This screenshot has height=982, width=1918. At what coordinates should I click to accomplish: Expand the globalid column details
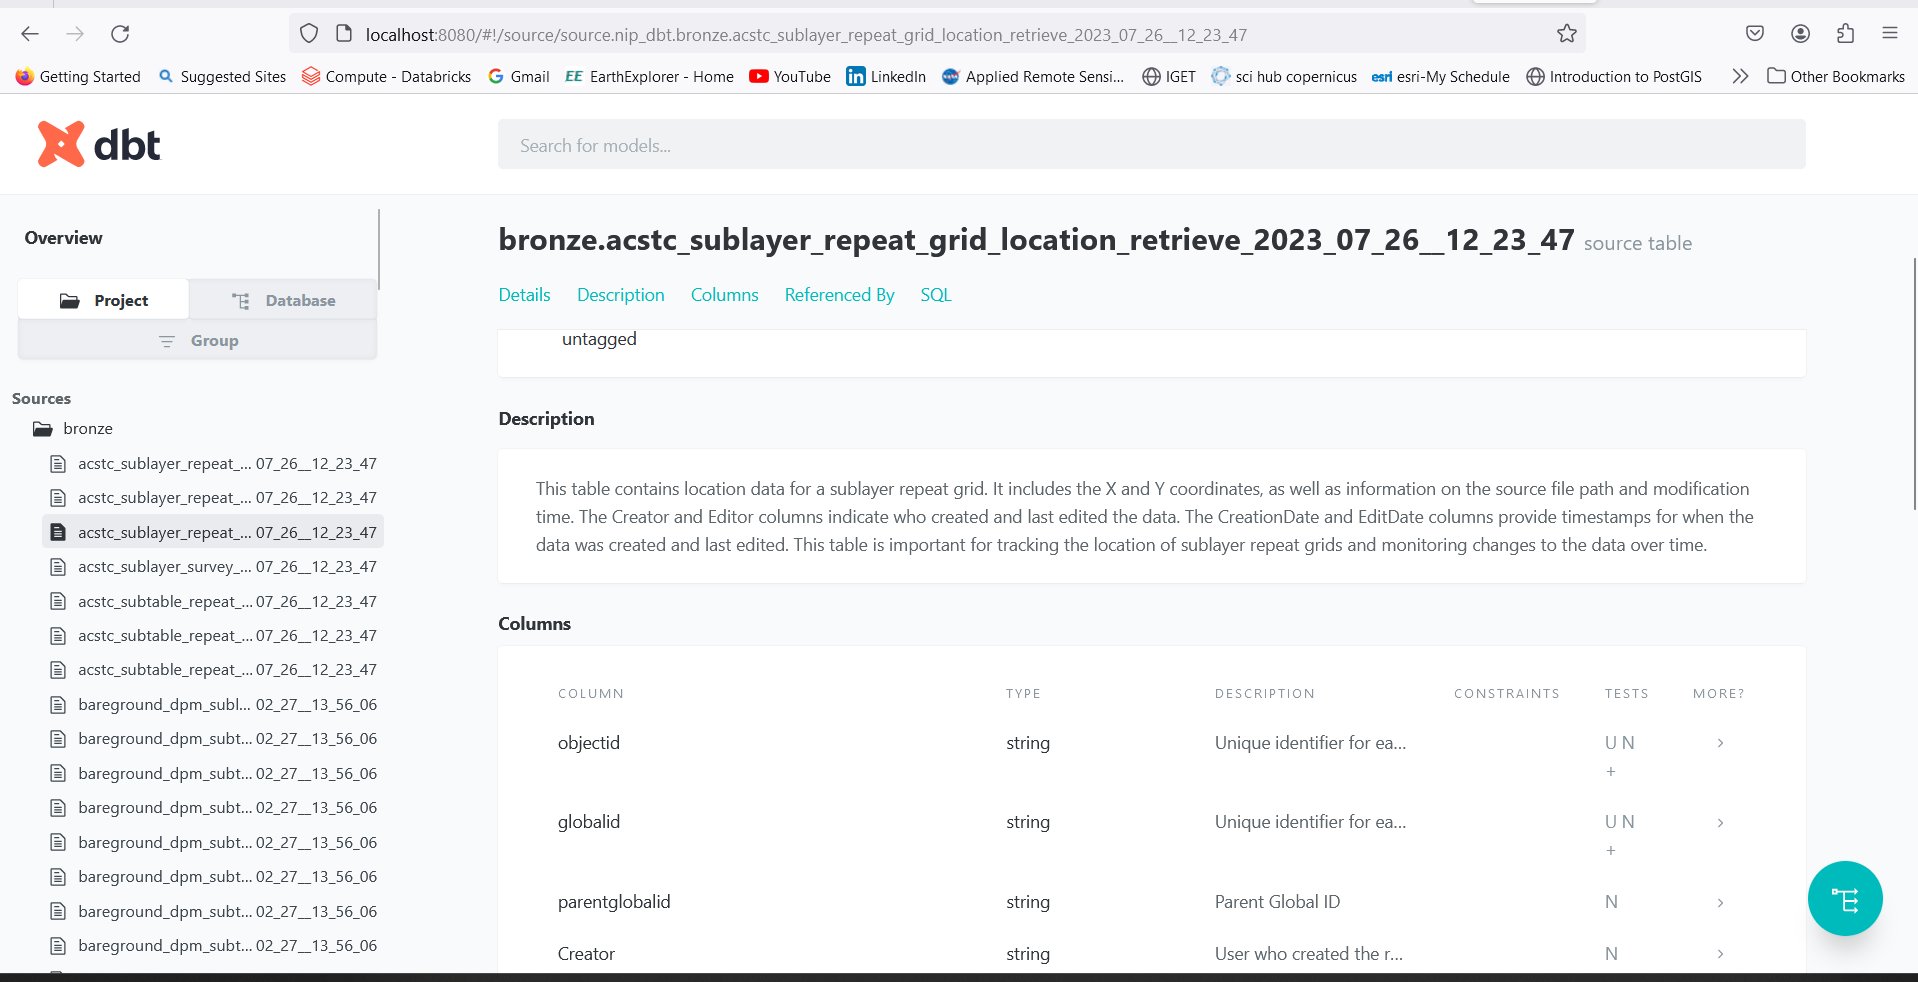click(x=1720, y=822)
